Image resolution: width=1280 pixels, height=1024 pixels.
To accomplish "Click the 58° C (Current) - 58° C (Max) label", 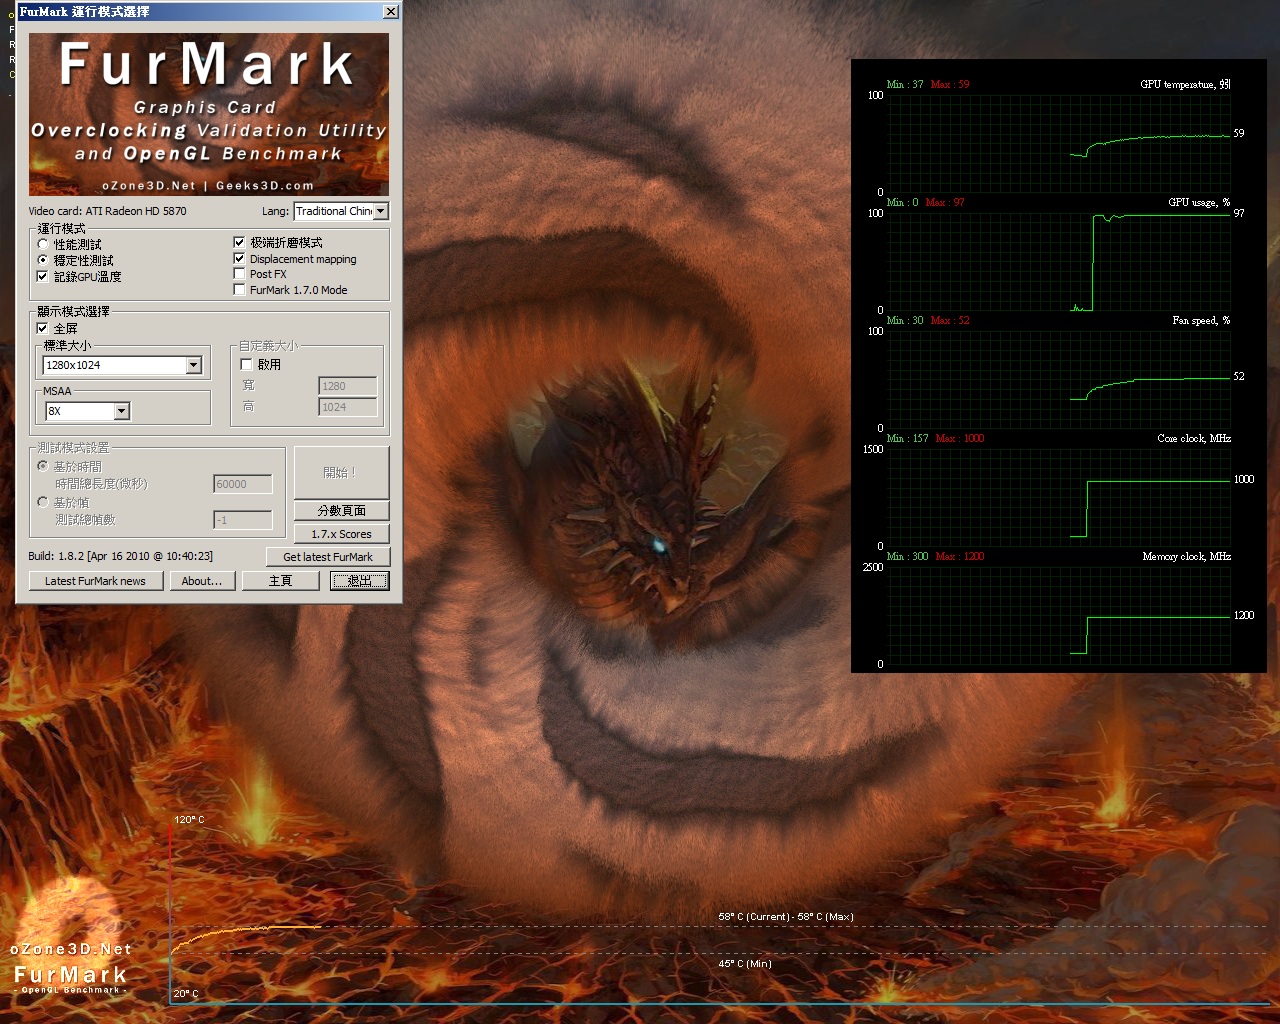I will pos(786,916).
